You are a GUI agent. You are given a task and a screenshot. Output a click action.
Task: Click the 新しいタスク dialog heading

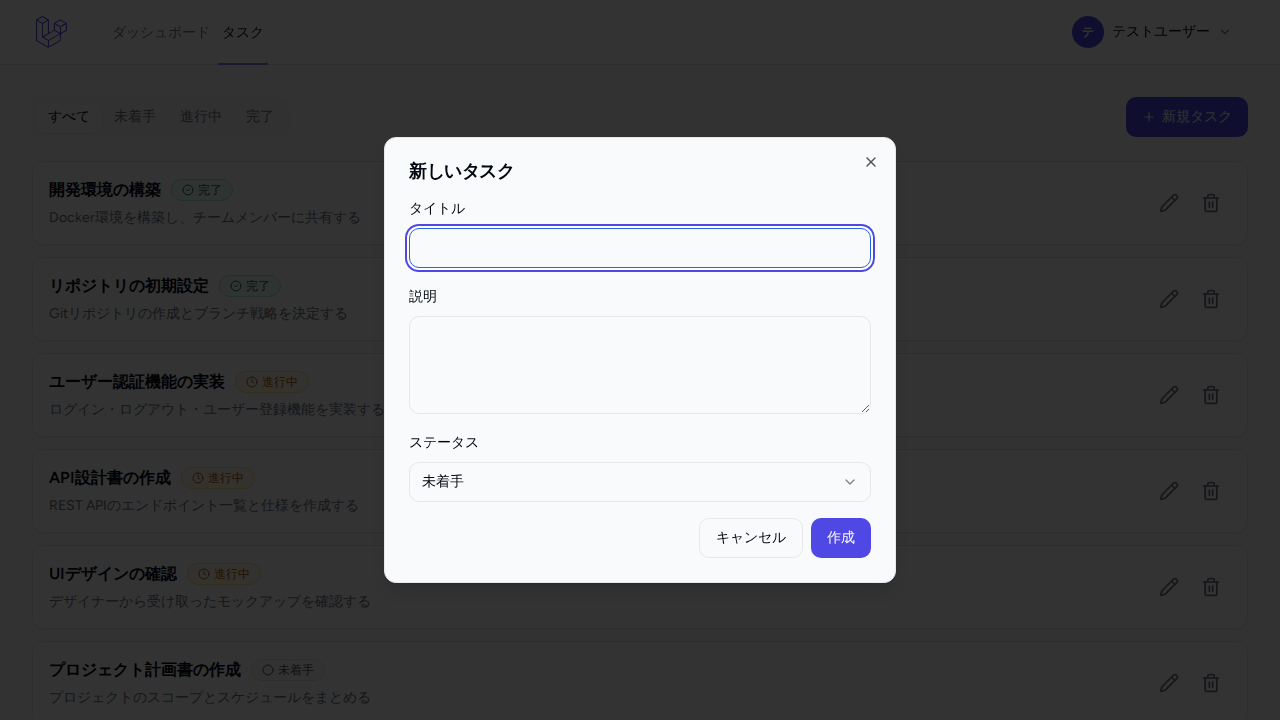[461, 171]
